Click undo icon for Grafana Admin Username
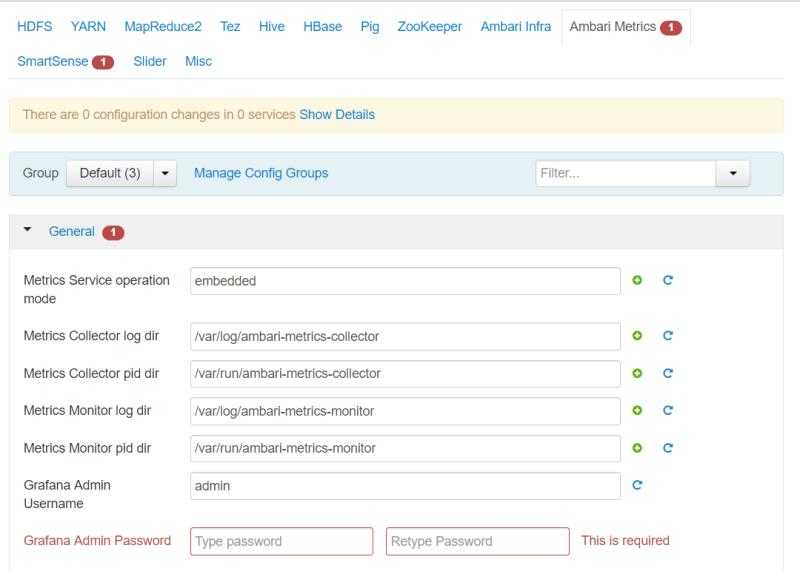This screenshot has height=571, width=800. [637, 485]
